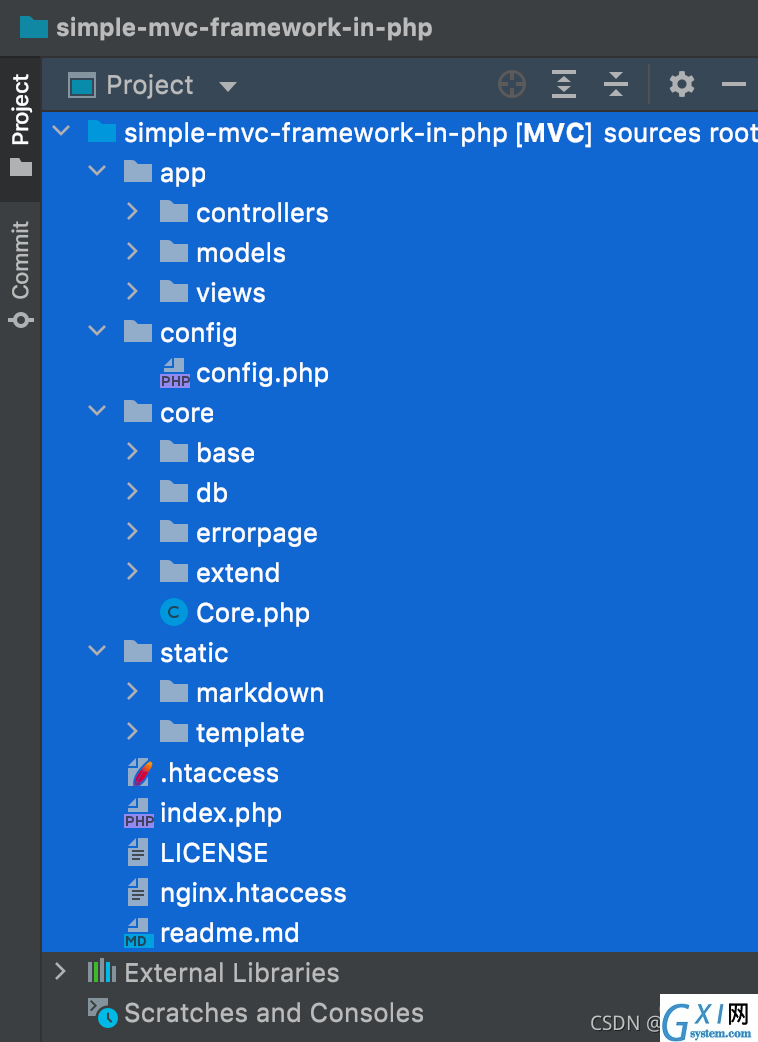The image size is (758, 1042).
Task: Click the Scratches and Consoles icon
Action: [103, 1013]
